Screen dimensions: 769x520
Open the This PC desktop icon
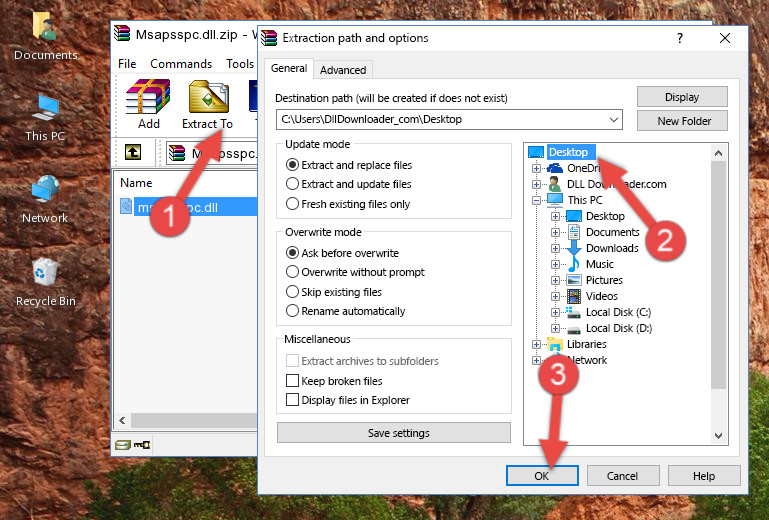(45, 118)
